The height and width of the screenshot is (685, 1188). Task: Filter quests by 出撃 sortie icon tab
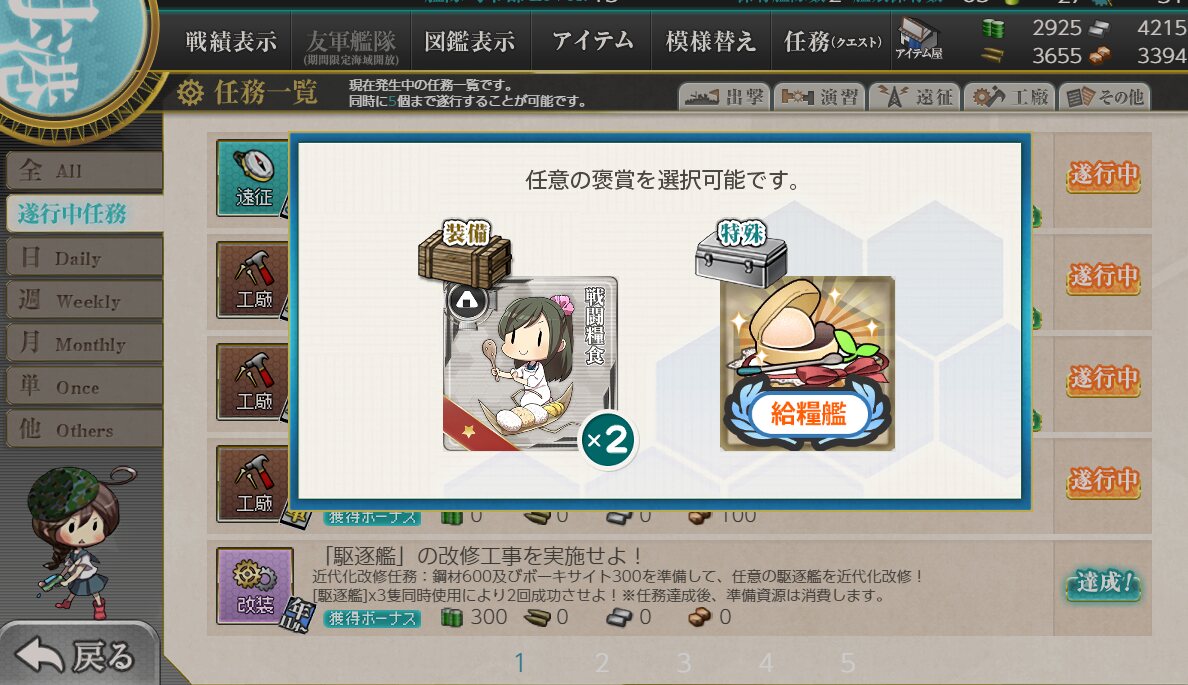click(x=724, y=97)
